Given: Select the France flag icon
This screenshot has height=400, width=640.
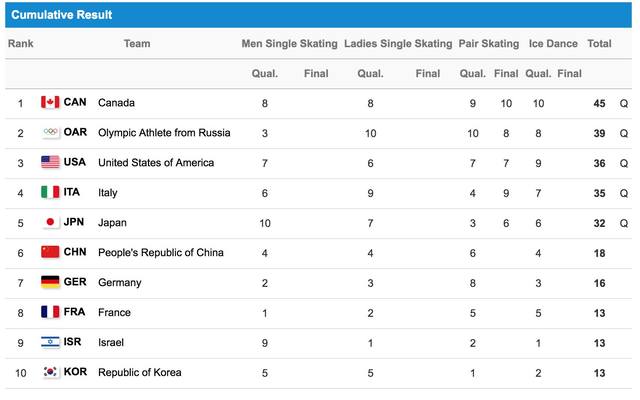Looking at the screenshot, I should 50,312.
